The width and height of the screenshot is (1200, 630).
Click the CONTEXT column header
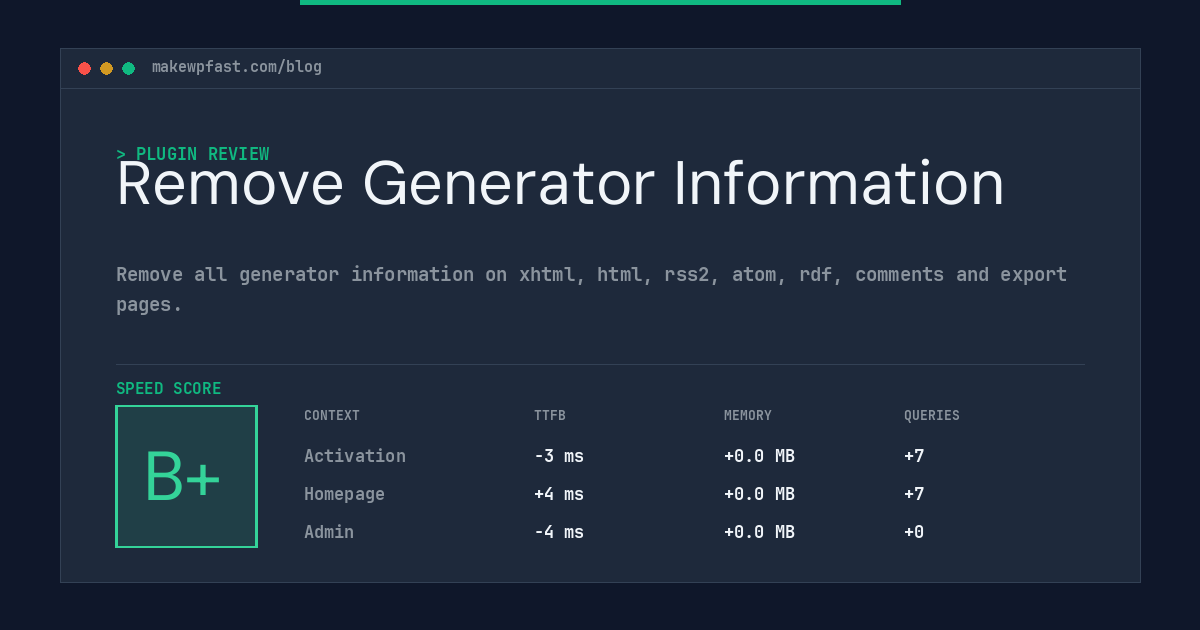(x=332, y=416)
